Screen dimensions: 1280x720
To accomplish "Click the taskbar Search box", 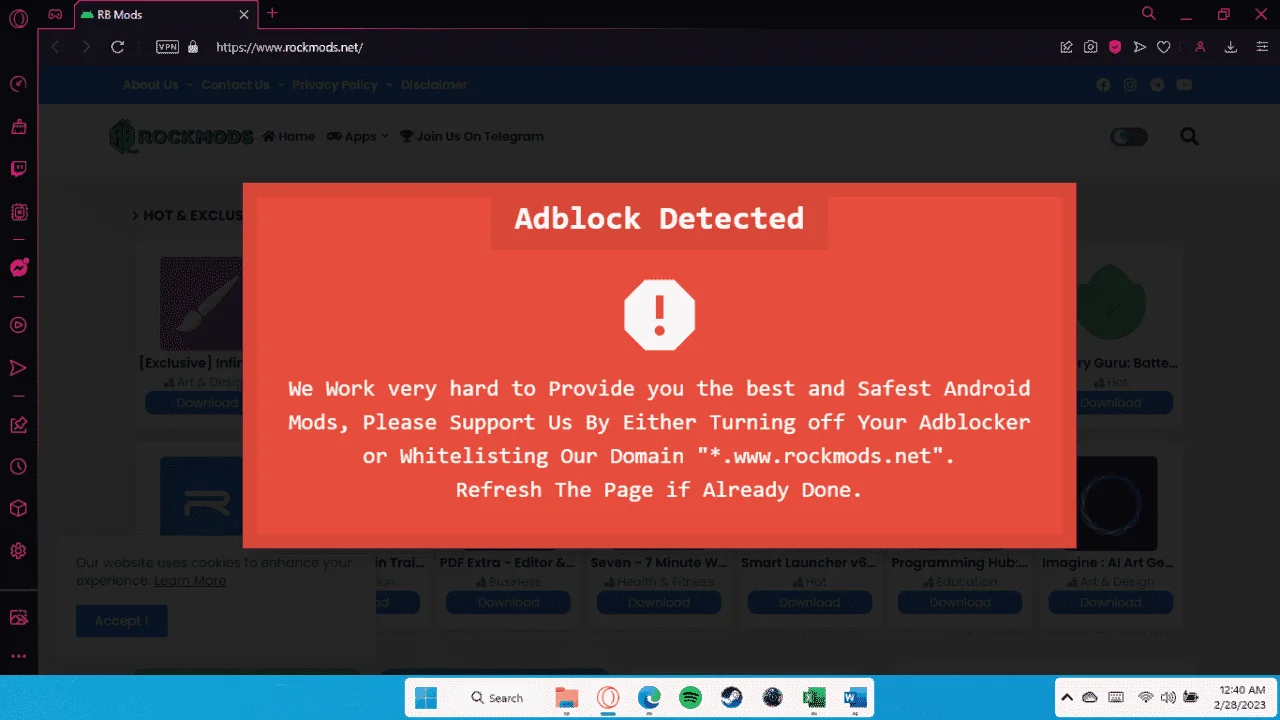I will 497,698.
